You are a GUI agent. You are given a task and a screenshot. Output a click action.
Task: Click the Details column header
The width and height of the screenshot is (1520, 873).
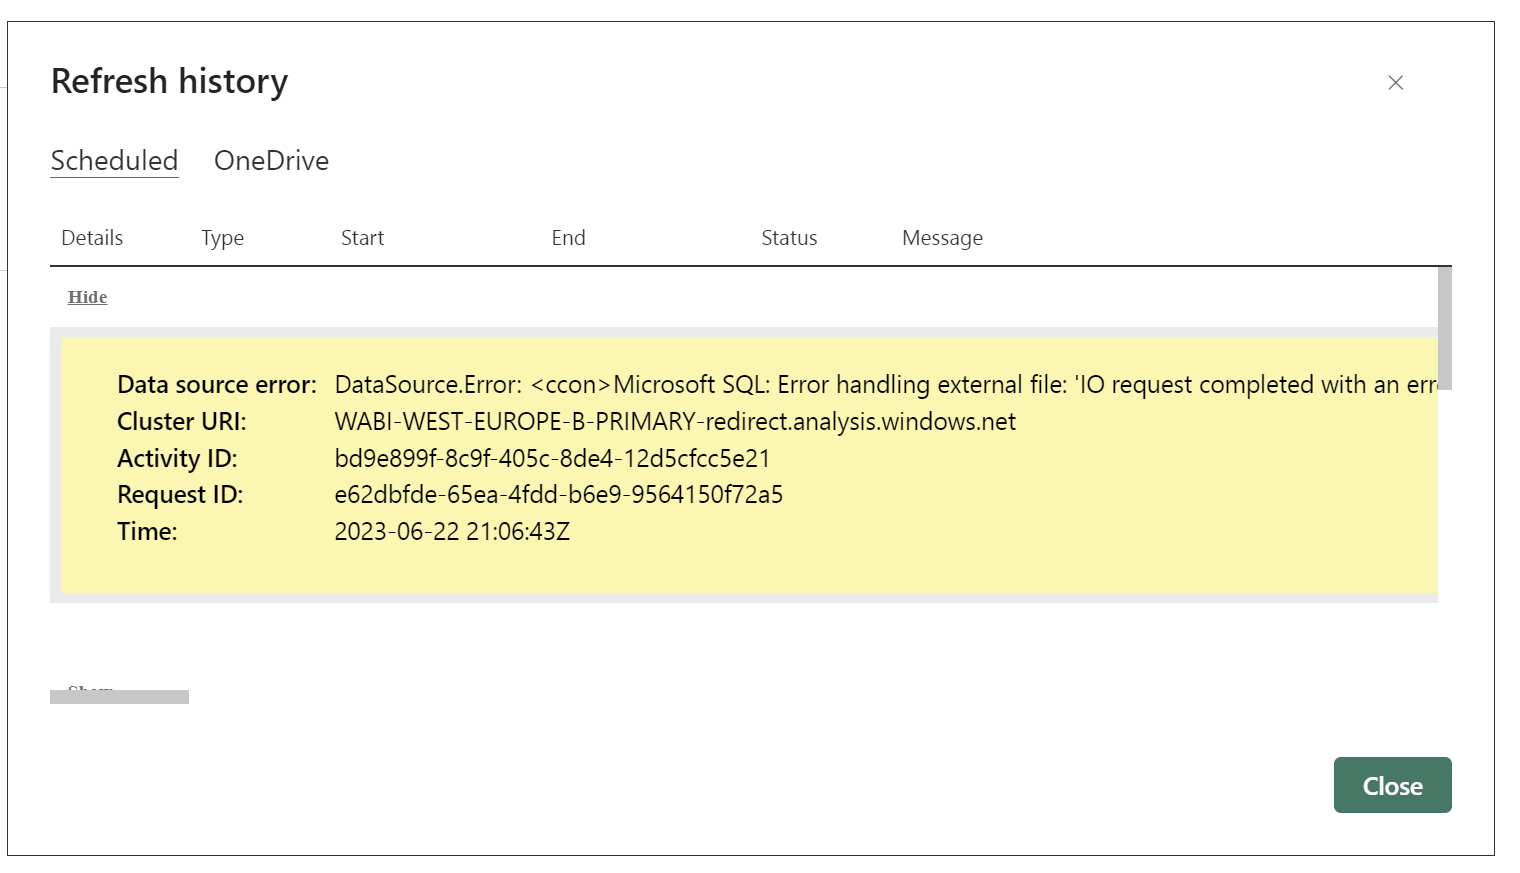click(91, 237)
